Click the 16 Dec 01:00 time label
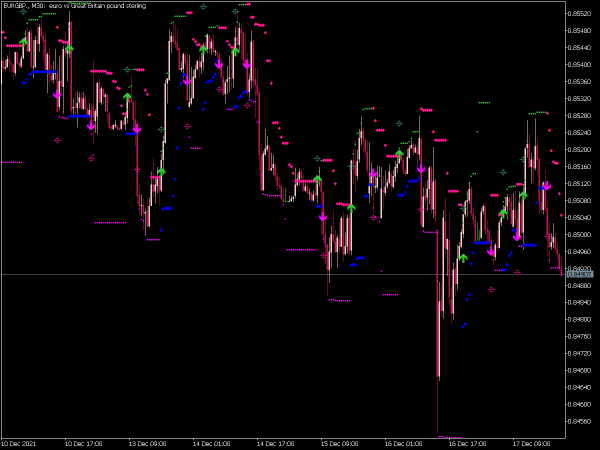The width and height of the screenshot is (600, 450). [x=403, y=443]
